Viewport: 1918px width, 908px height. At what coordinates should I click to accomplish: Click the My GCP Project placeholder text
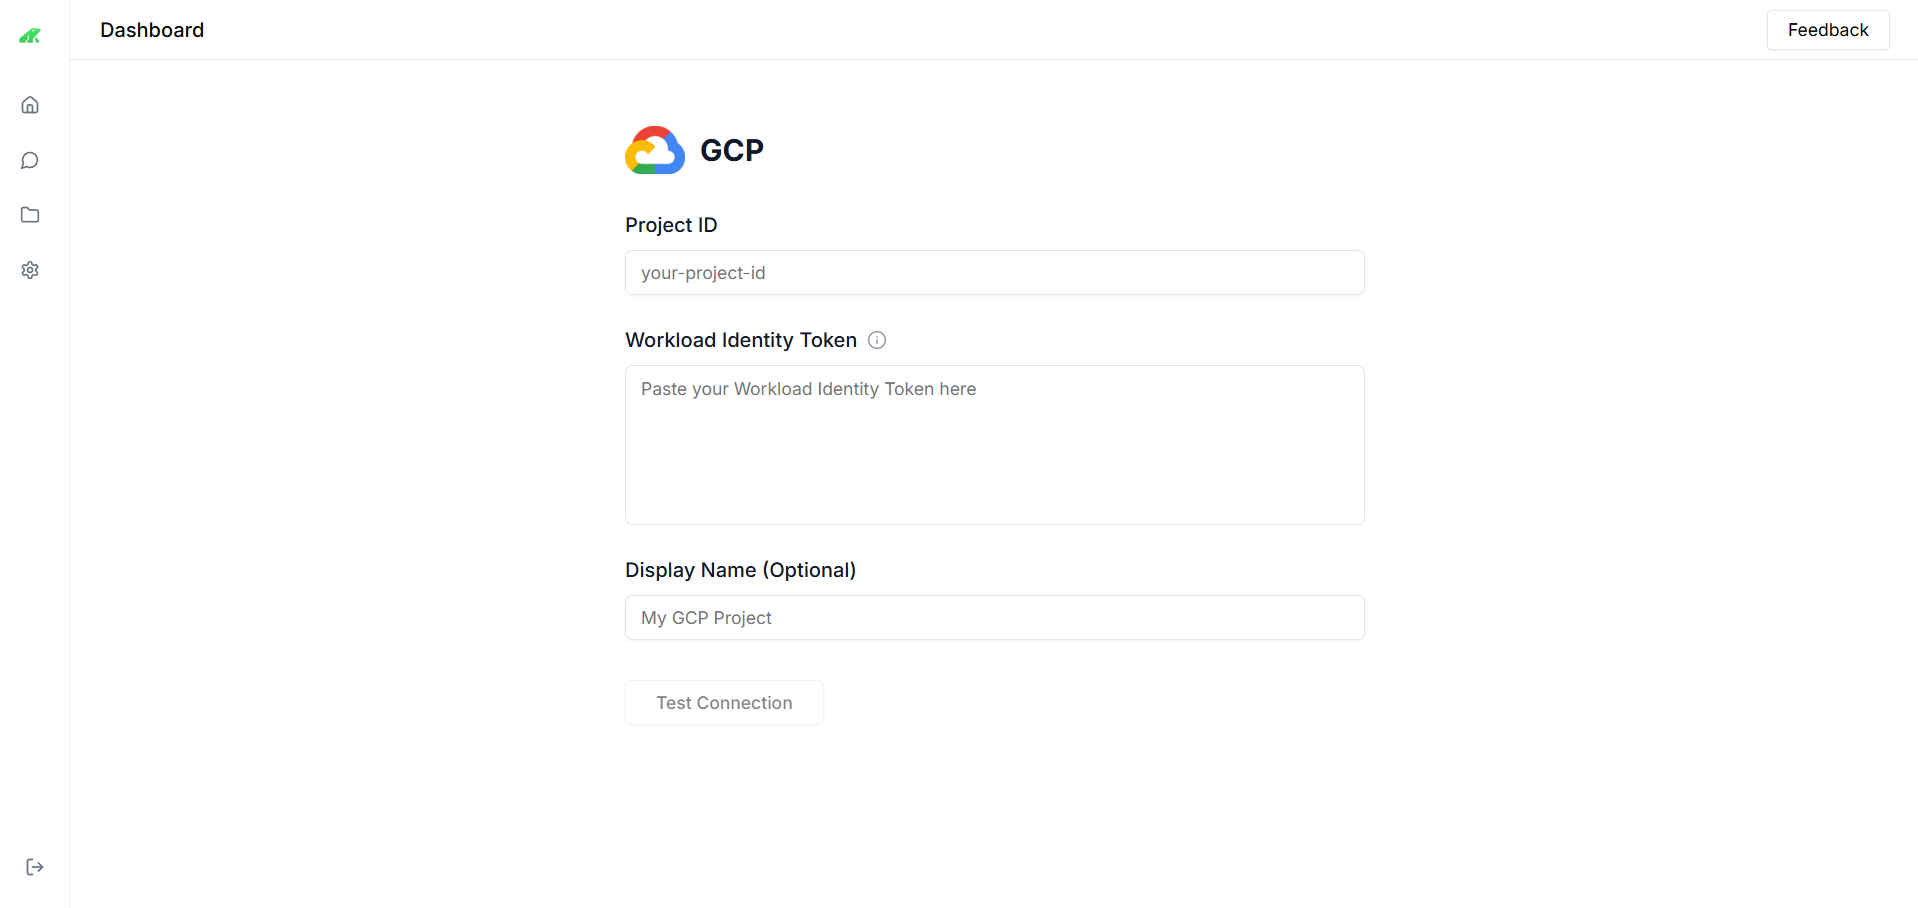pos(706,617)
